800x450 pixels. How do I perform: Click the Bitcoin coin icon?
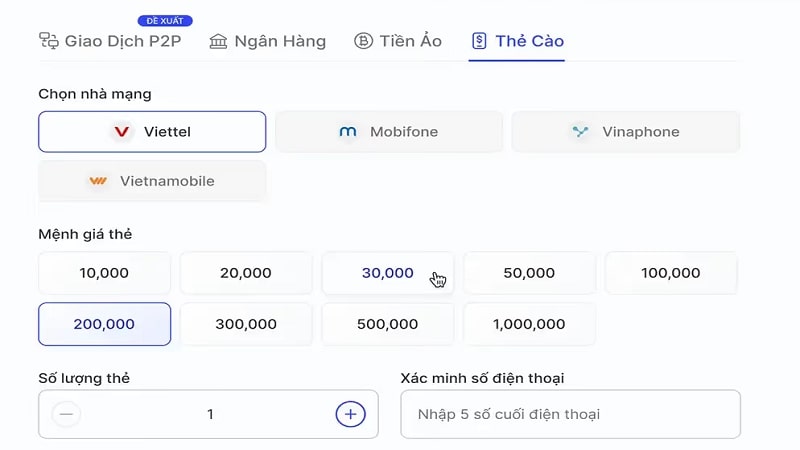click(x=363, y=41)
